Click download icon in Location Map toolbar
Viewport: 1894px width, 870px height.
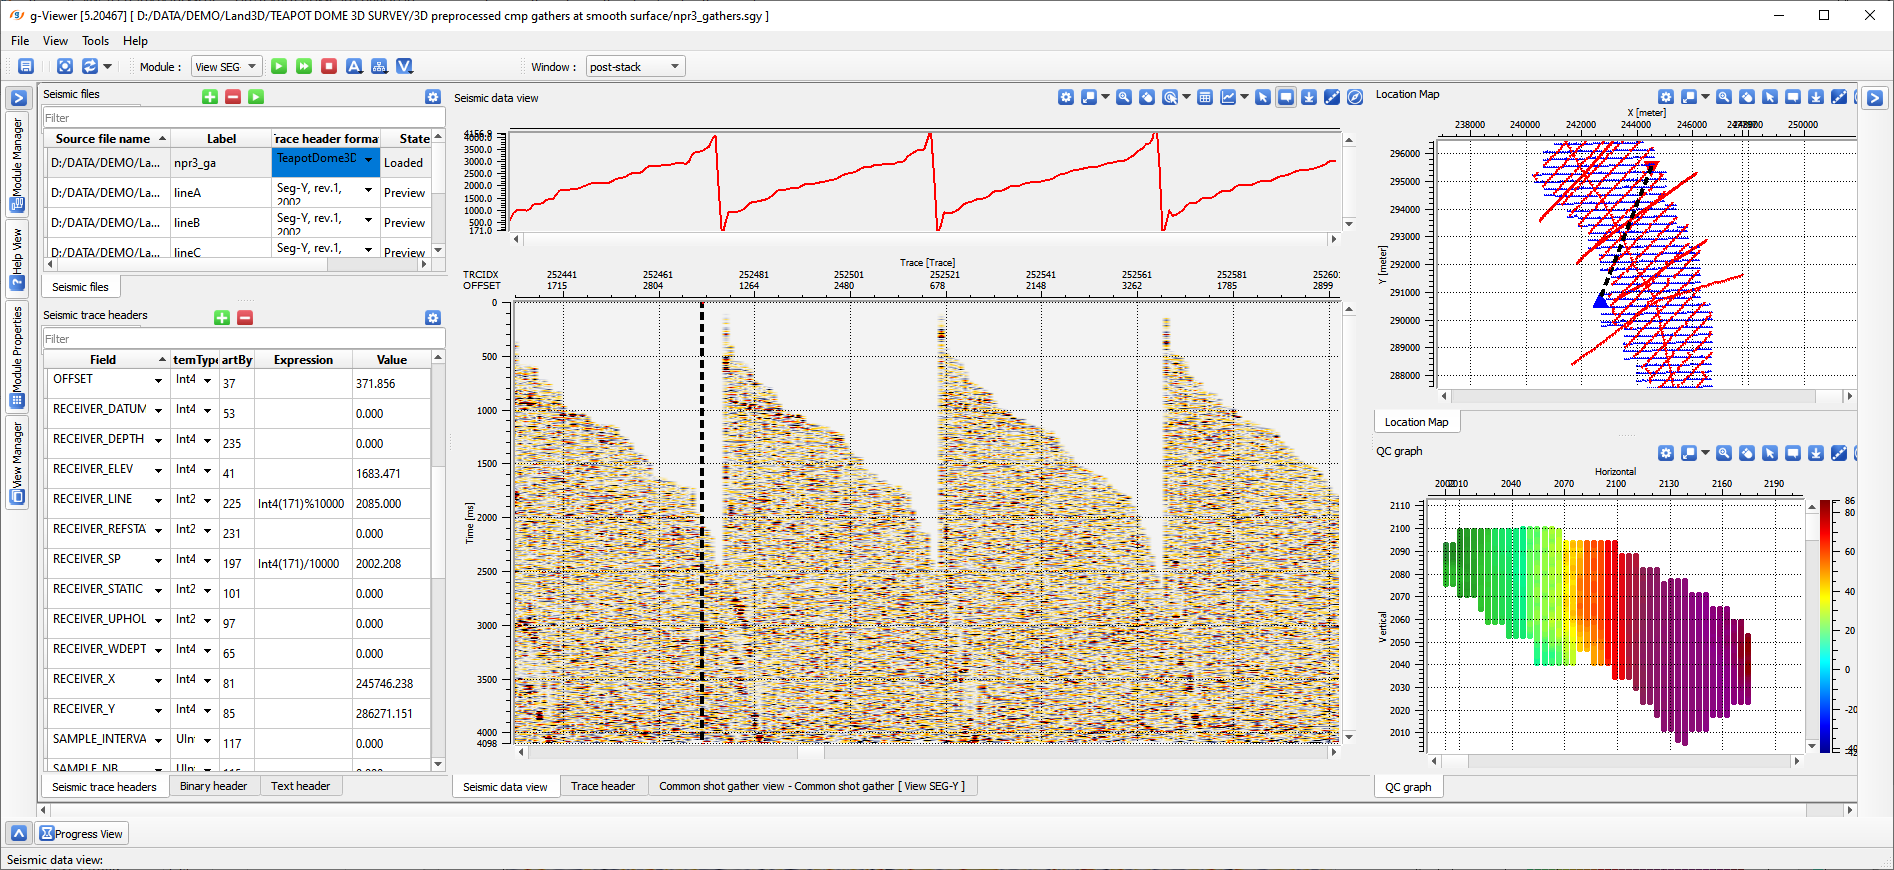click(1816, 97)
